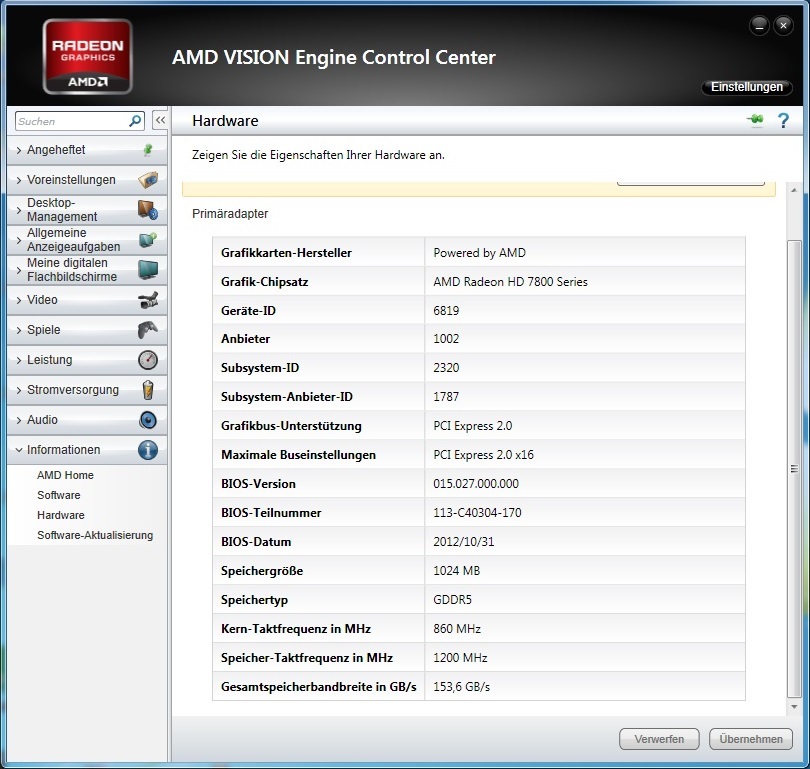The width and height of the screenshot is (810, 769).
Task: Open Software-Aktualisierung page
Action: (x=95, y=535)
